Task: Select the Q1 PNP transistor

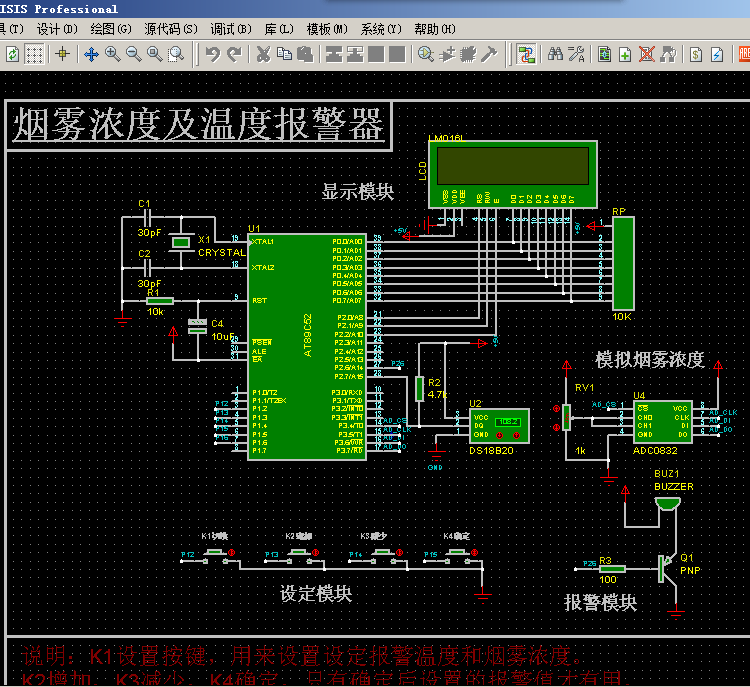Action: pos(668,568)
